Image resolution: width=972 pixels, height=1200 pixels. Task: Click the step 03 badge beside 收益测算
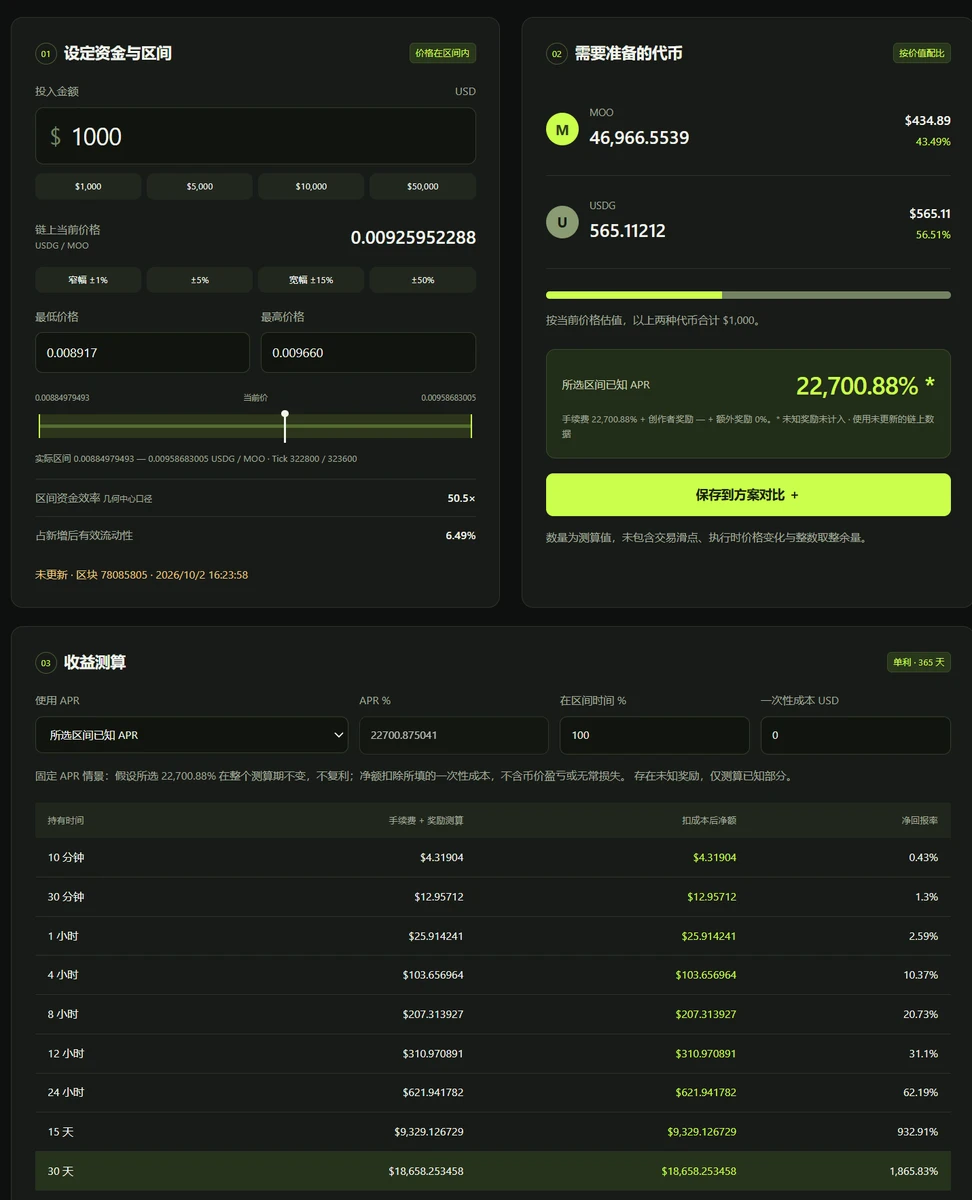click(x=45, y=662)
